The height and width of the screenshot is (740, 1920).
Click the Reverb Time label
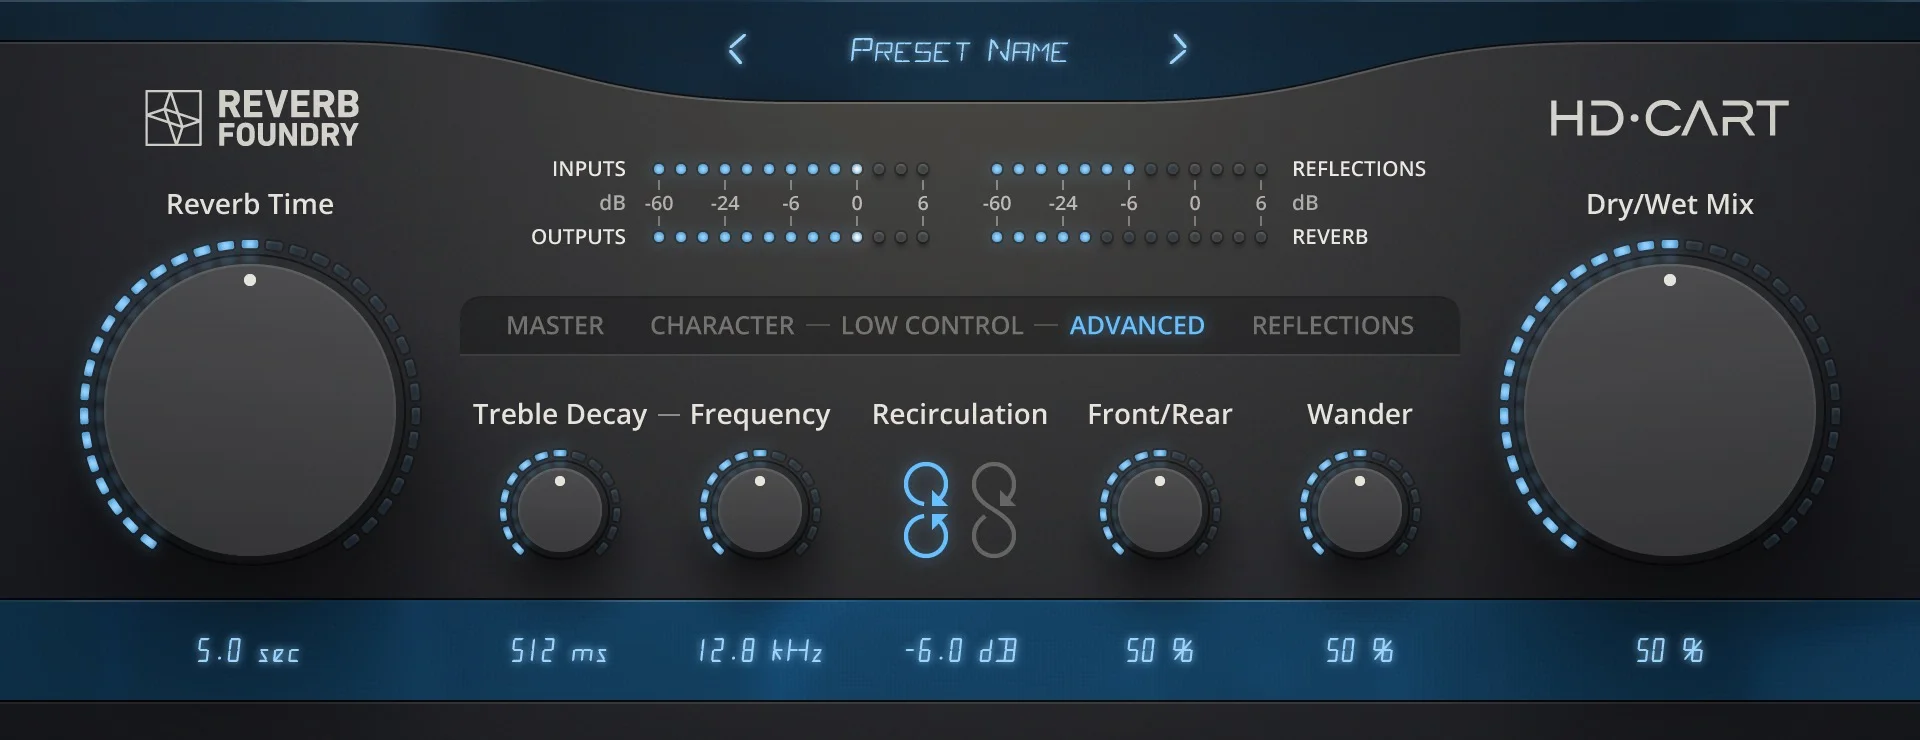pos(250,204)
